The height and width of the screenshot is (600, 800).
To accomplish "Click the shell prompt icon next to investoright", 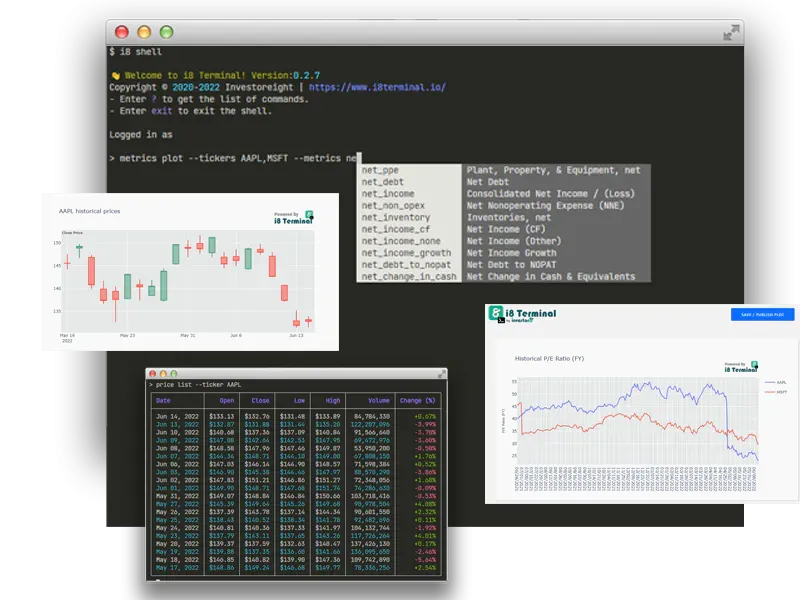I will [x=501, y=318].
